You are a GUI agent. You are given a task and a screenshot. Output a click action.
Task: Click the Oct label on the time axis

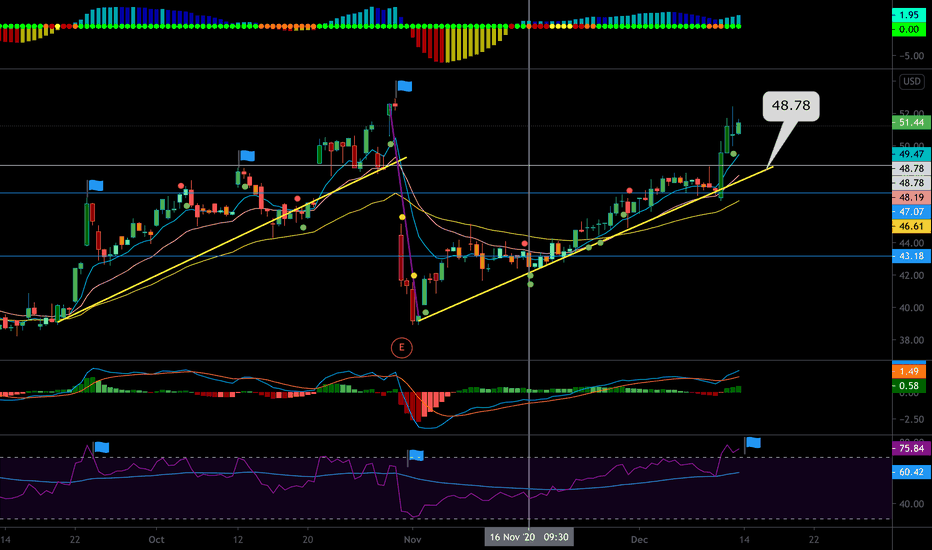[x=156, y=540]
